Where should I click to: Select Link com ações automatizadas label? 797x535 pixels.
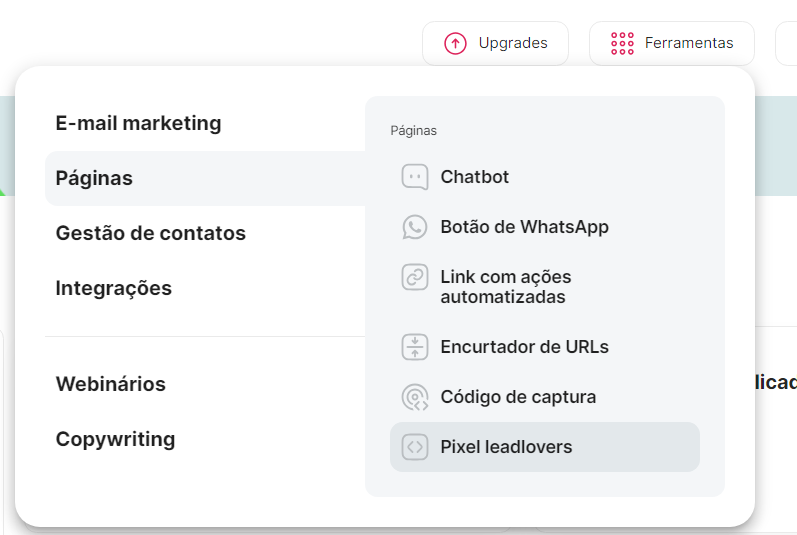click(x=505, y=287)
